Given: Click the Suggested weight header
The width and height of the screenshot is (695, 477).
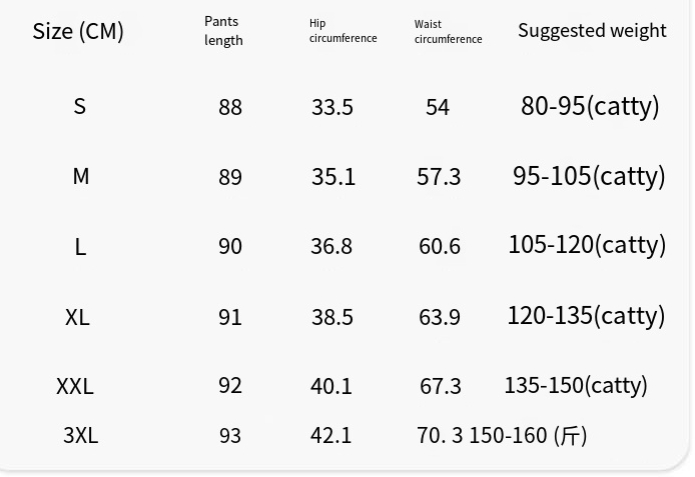Looking at the screenshot, I should 592,31.
